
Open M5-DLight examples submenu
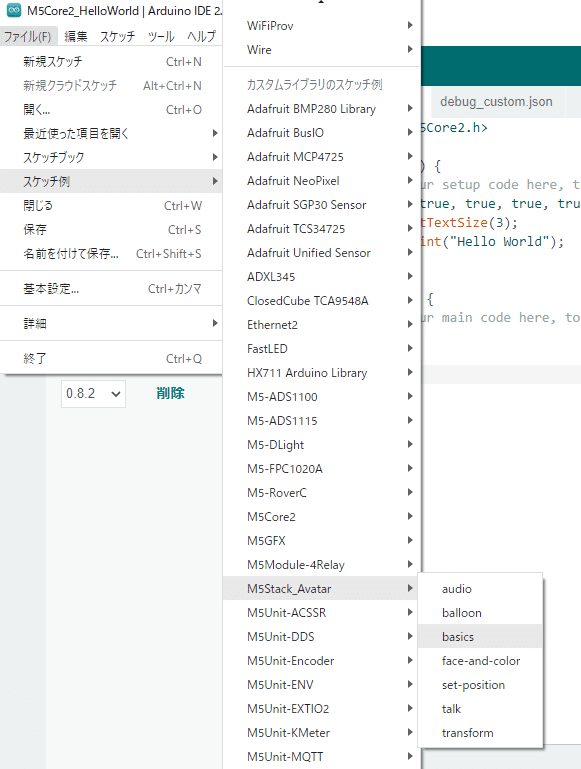coord(322,445)
